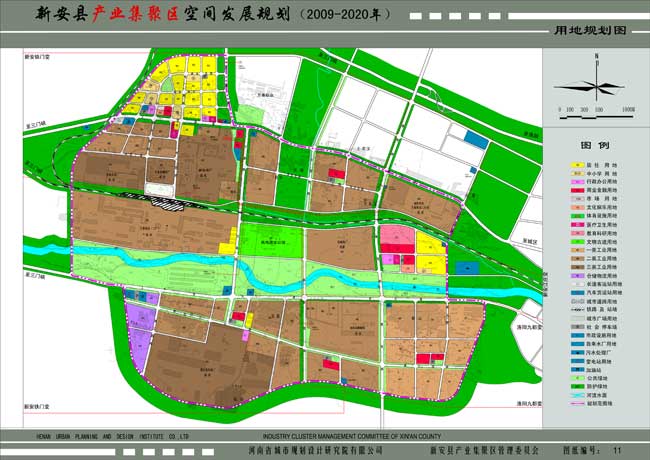This screenshot has width=650, height=460.
Task: Click the drawing number 11 in footer
Action: (x=617, y=451)
